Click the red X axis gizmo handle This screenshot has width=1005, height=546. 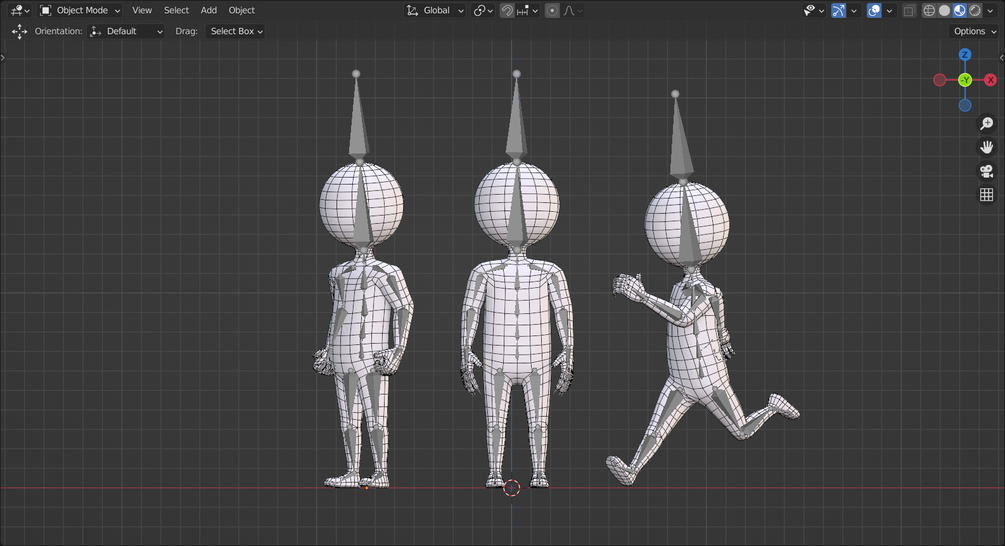pyautogui.click(x=990, y=80)
